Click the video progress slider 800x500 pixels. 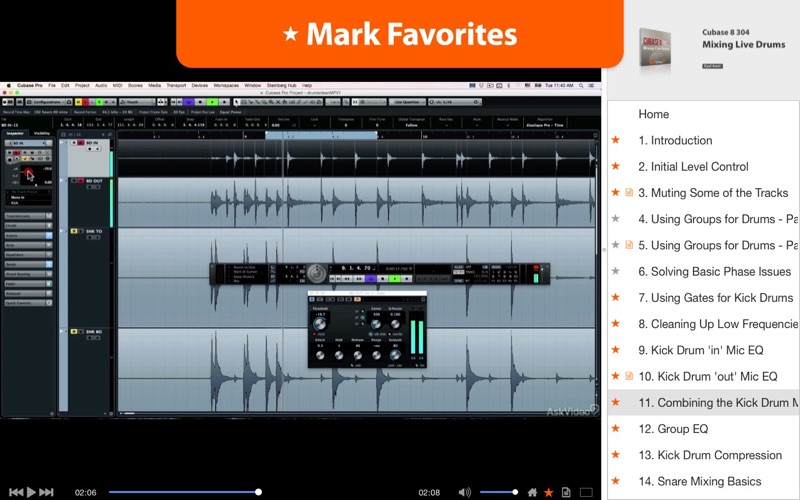point(185,492)
